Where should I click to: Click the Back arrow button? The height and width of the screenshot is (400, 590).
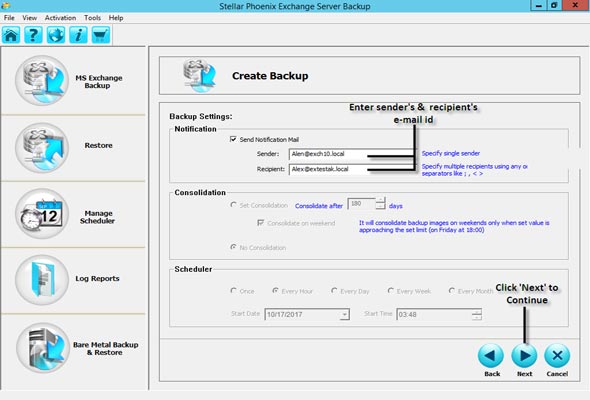point(491,356)
